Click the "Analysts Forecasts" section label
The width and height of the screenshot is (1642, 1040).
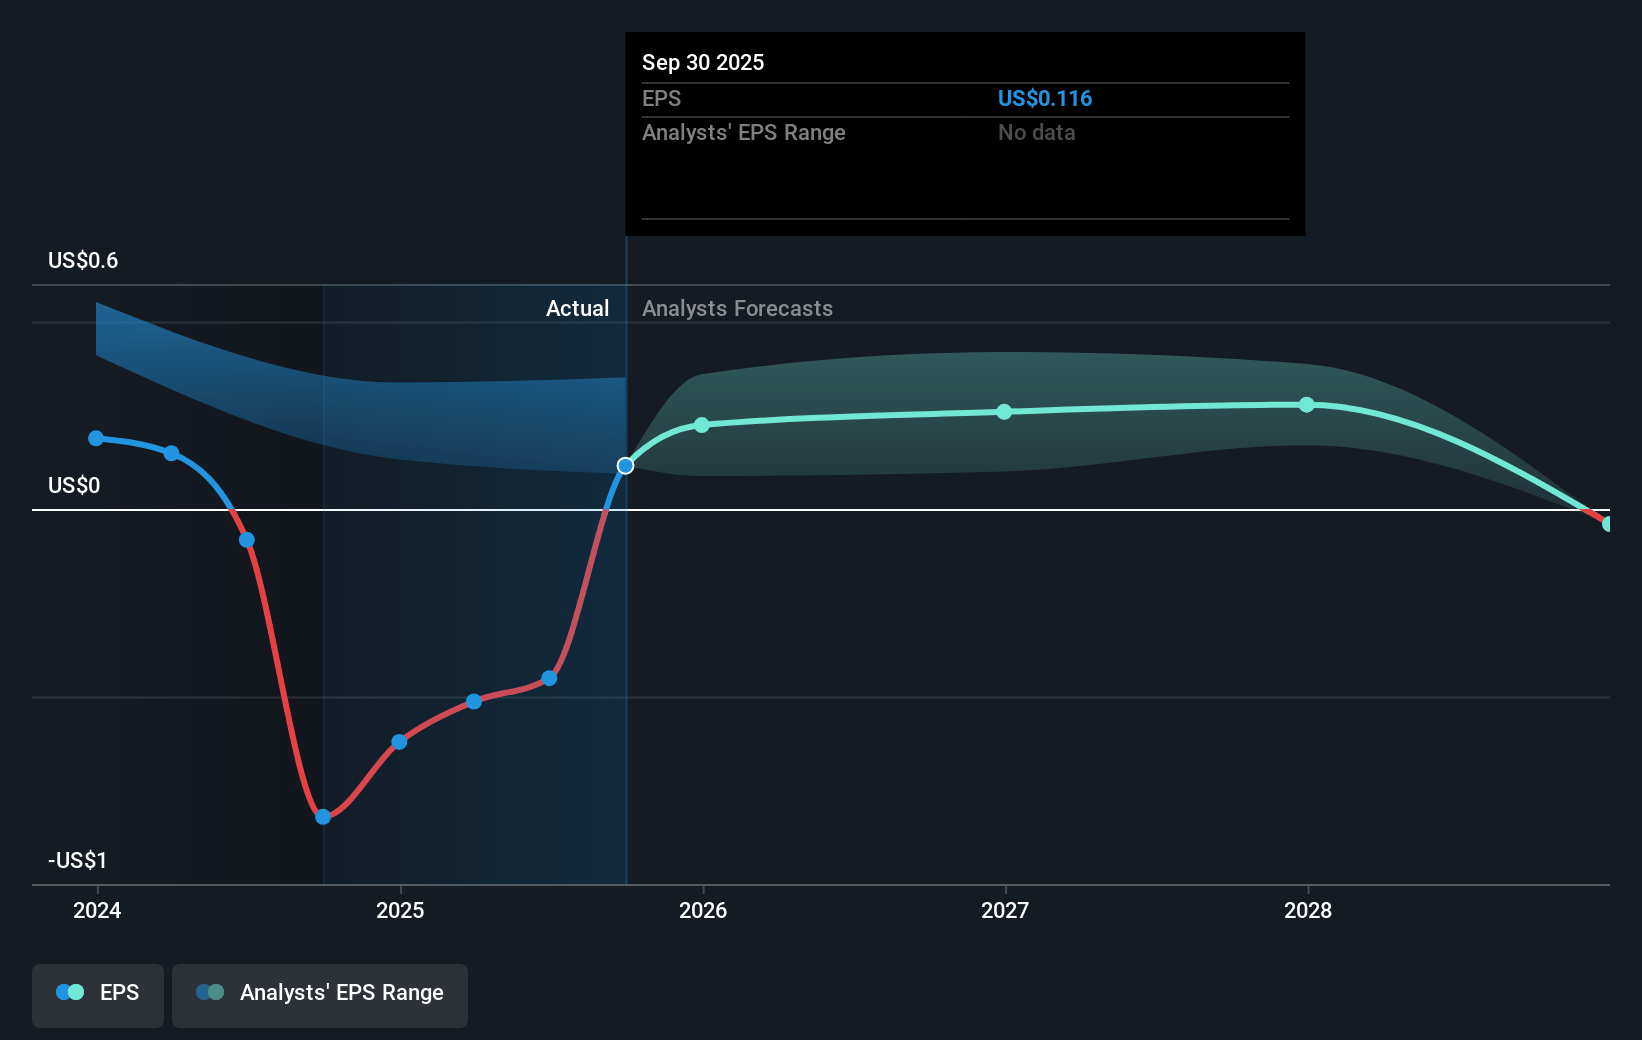737,309
